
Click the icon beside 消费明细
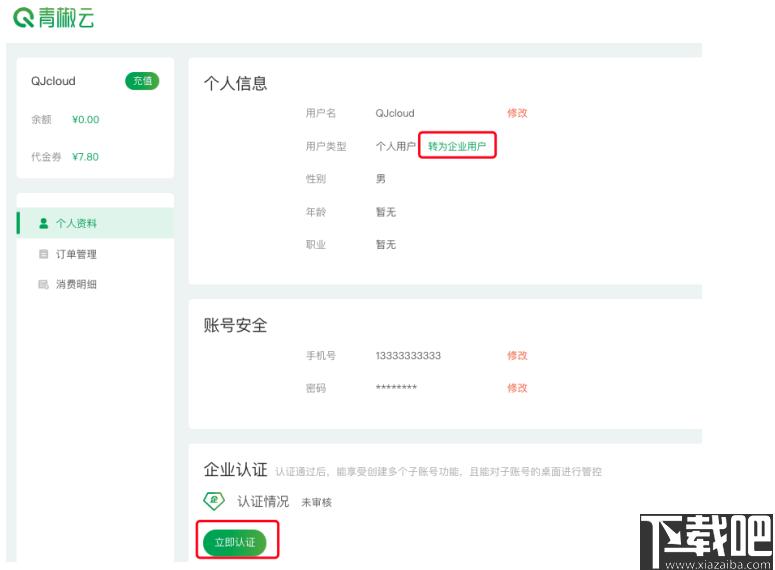pos(43,284)
